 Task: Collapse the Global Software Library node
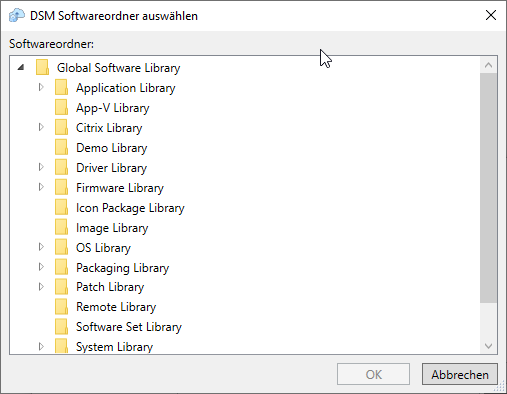pyautogui.click(x=21, y=67)
